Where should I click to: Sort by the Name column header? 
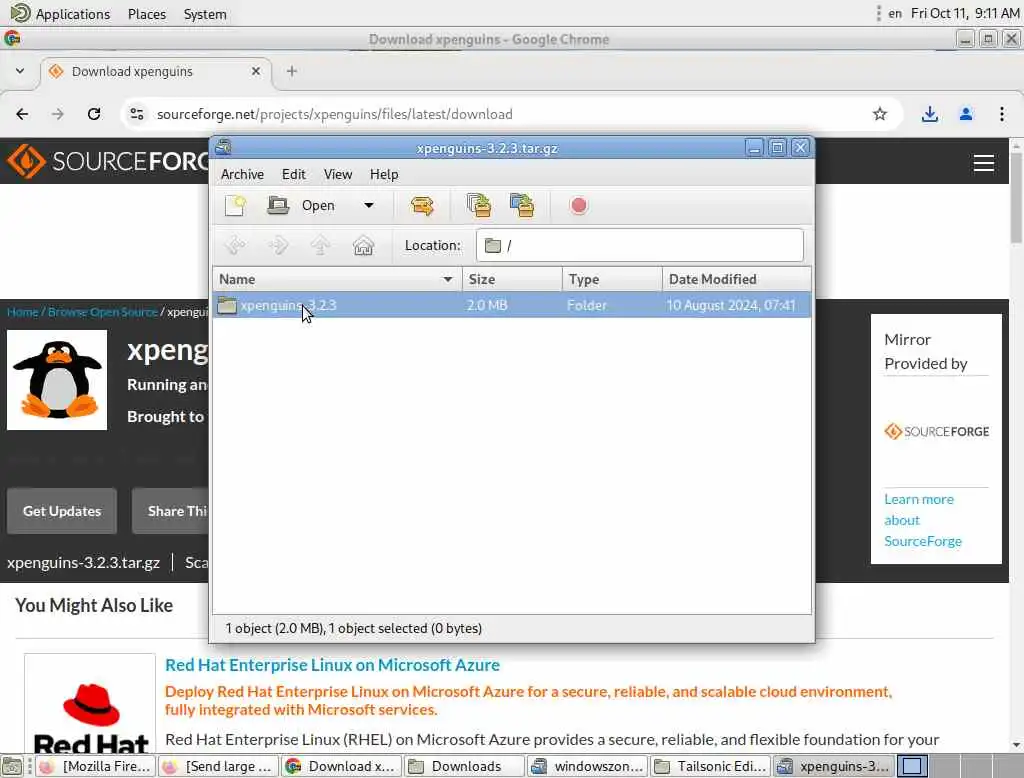pyautogui.click(x=337, y=280)
